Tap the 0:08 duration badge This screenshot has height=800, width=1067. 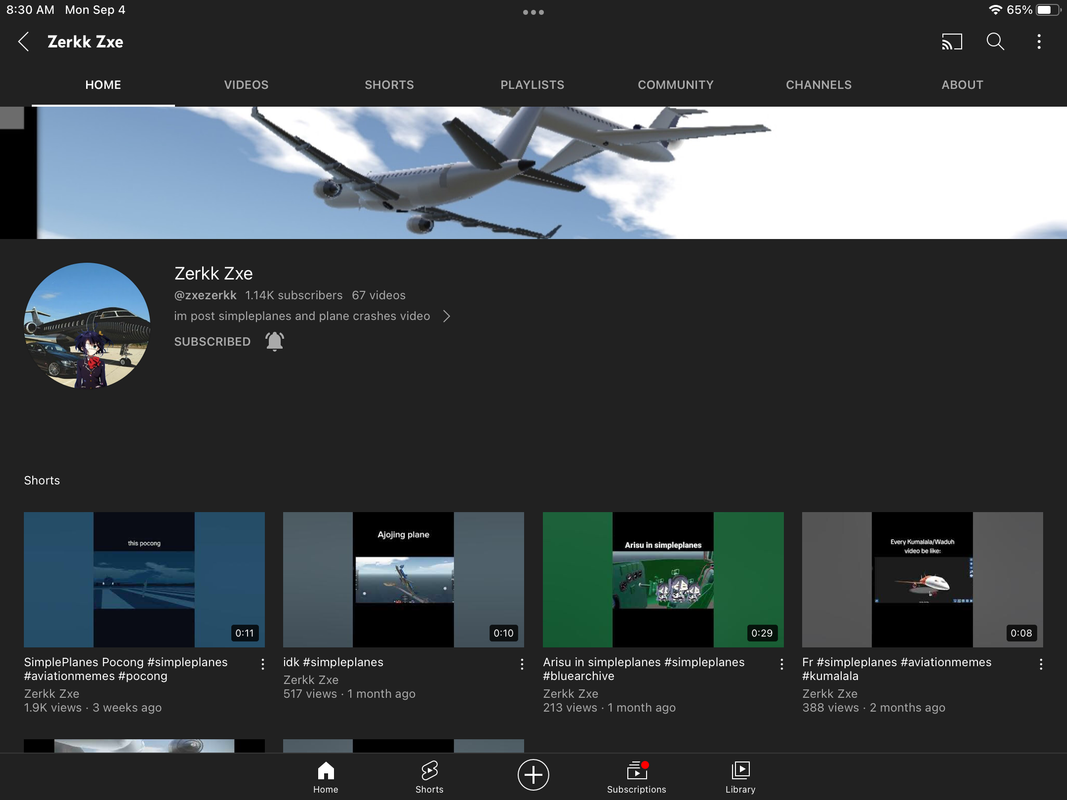tap(1021, 633)
